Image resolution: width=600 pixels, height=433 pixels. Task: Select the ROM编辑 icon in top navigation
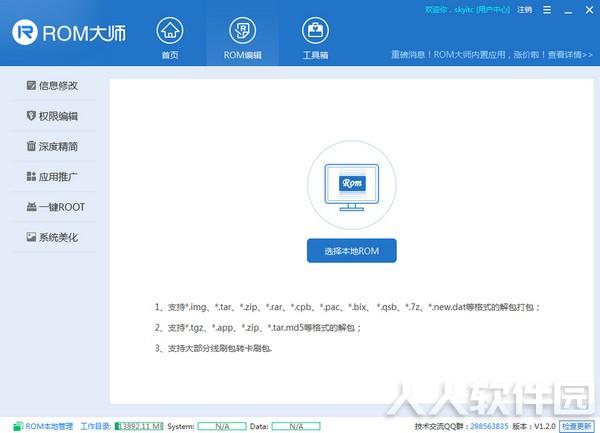pyautogui.click(x=243, y=30)
